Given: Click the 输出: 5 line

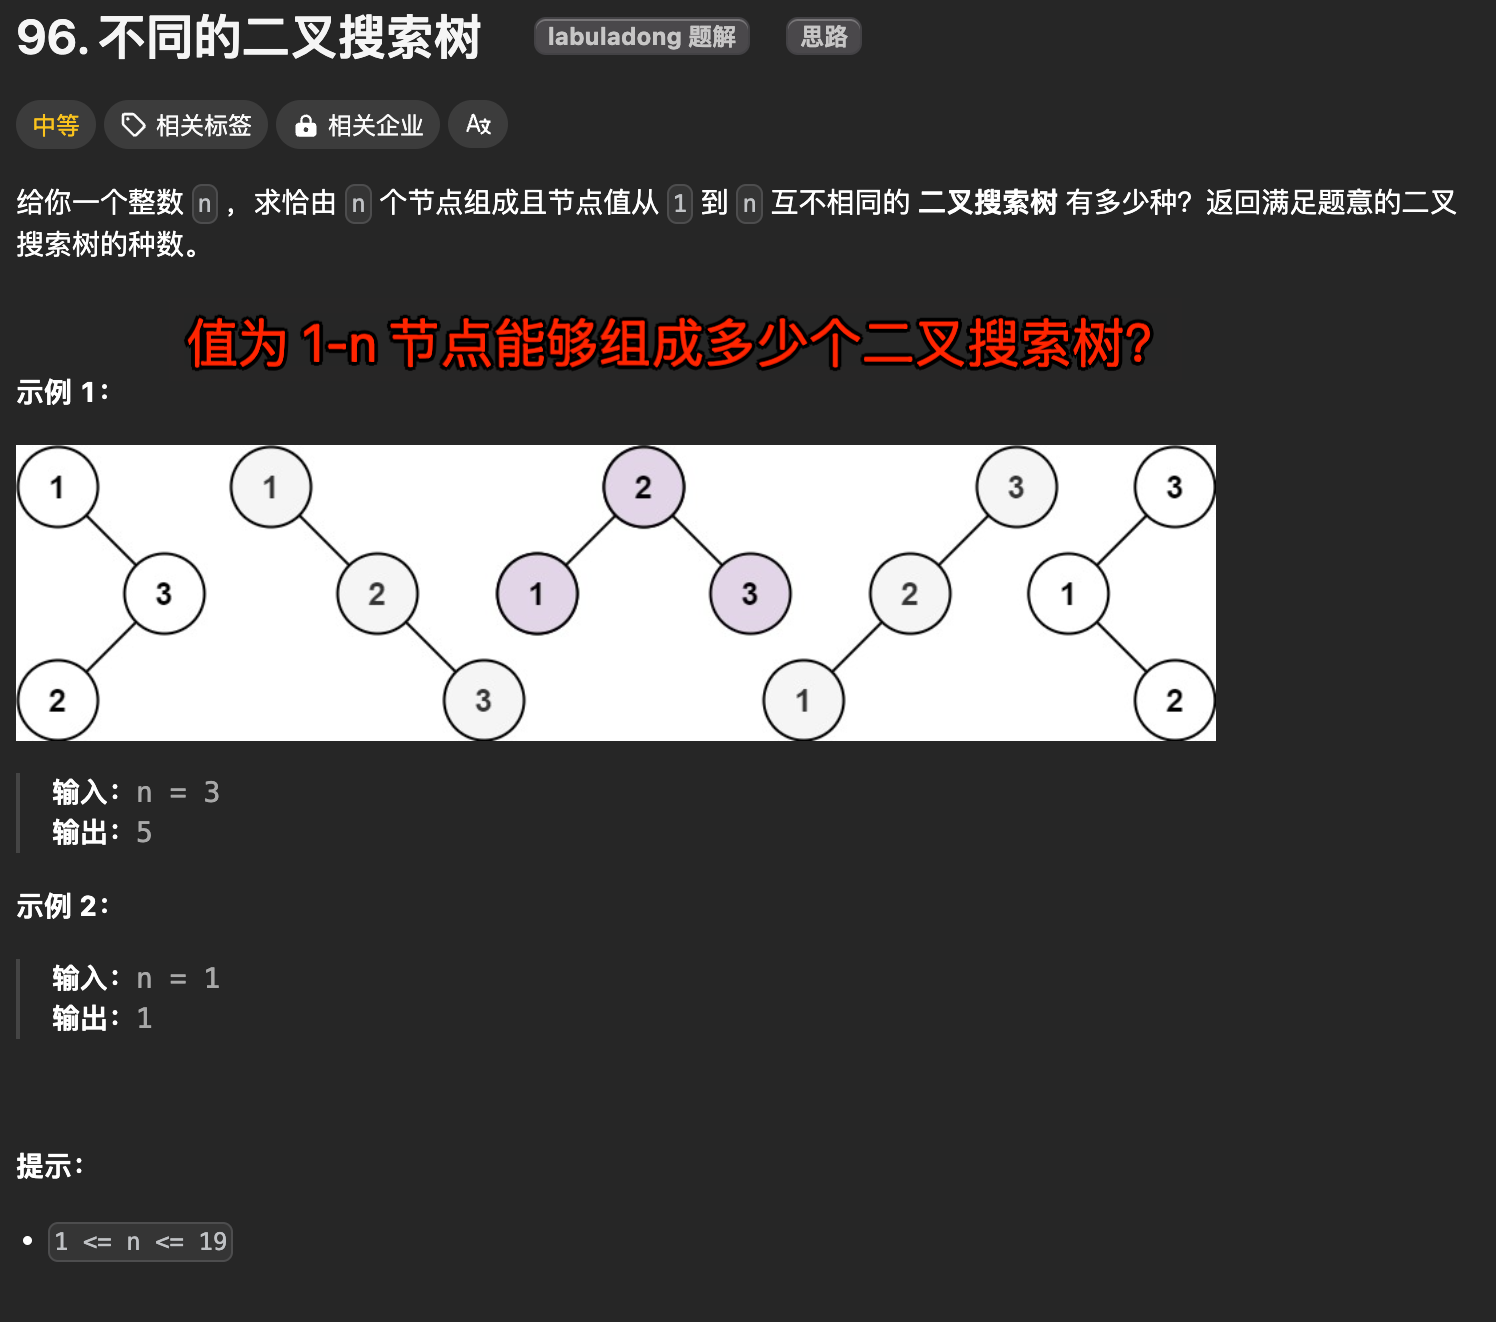Looking at the screenshot, I should coord(102,832).
